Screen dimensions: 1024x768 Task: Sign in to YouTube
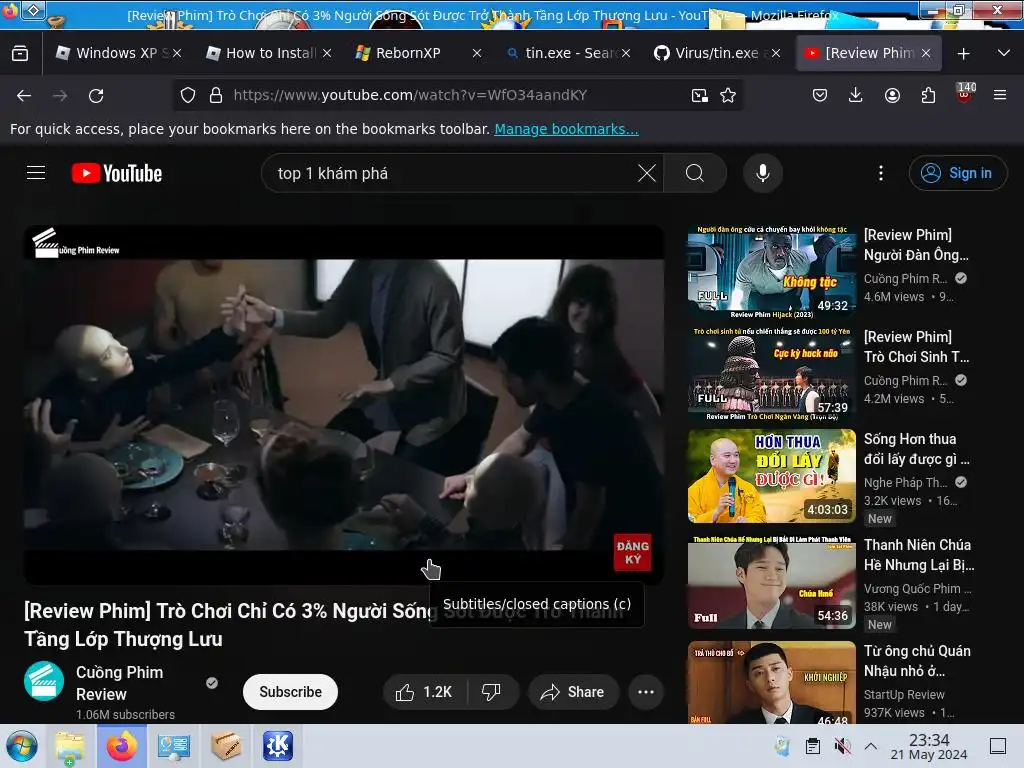click(x=957, y=173)
